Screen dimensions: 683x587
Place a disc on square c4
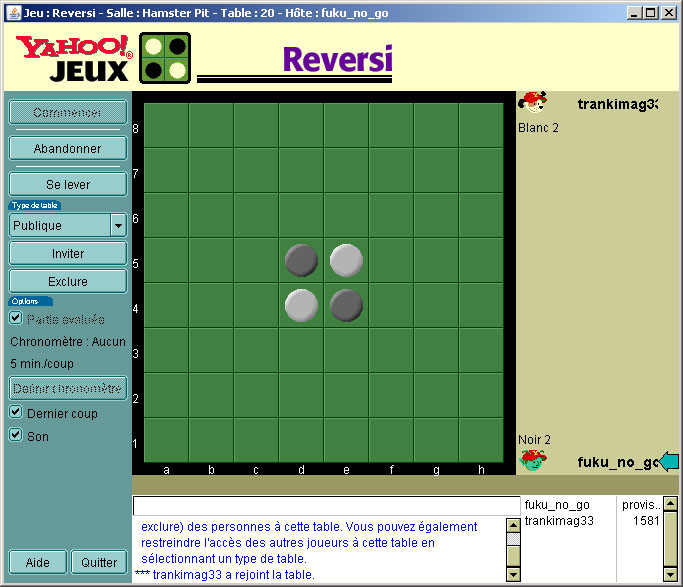tap(256, 306)
